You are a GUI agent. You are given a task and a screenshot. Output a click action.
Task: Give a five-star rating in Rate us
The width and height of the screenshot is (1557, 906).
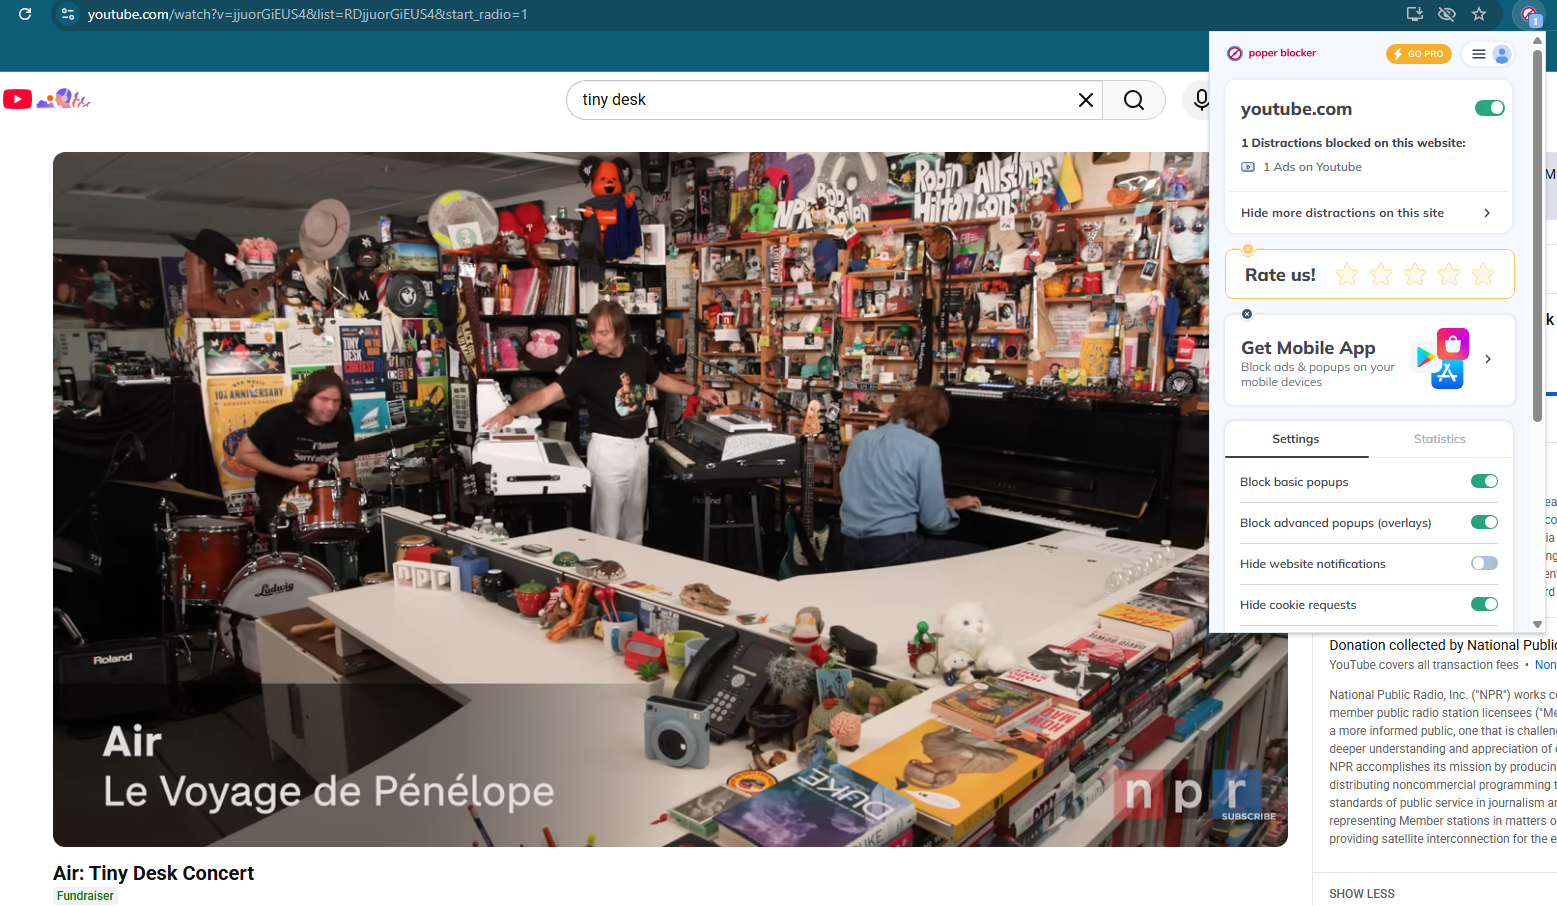(1482, 273)
